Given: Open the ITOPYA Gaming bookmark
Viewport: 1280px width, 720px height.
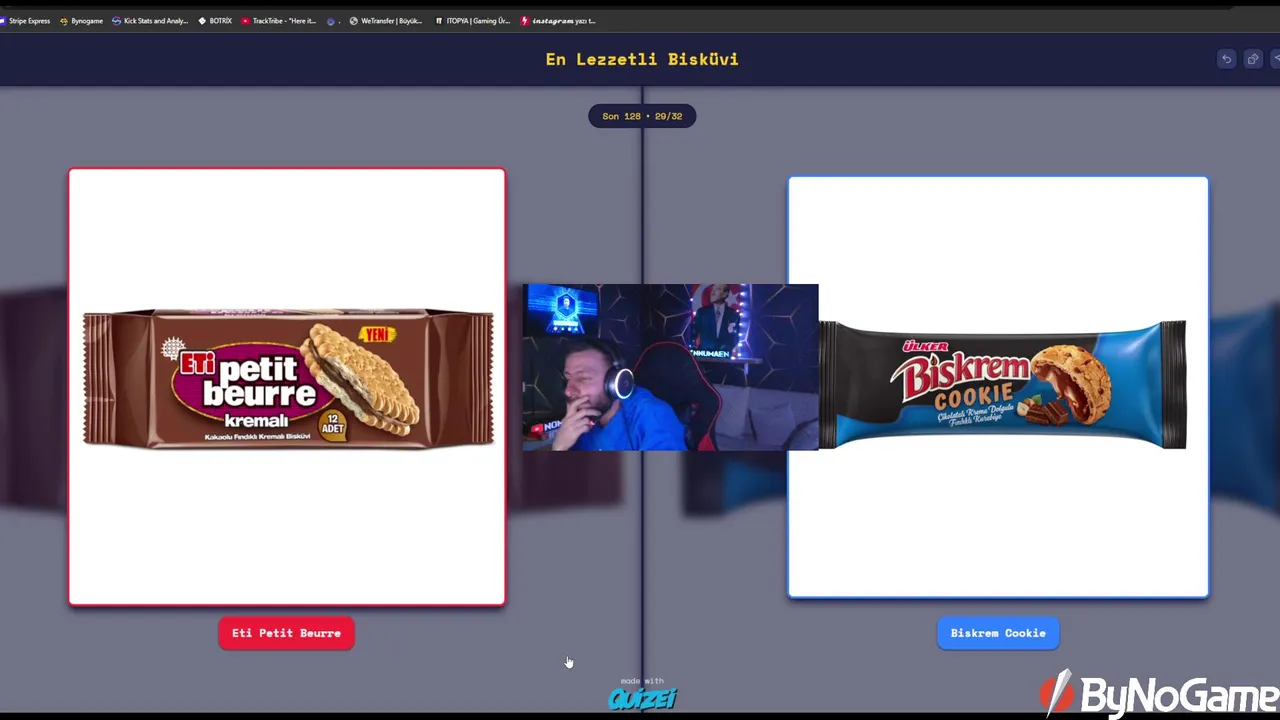Looking at the screenshot, I should [x=473, y=21].
